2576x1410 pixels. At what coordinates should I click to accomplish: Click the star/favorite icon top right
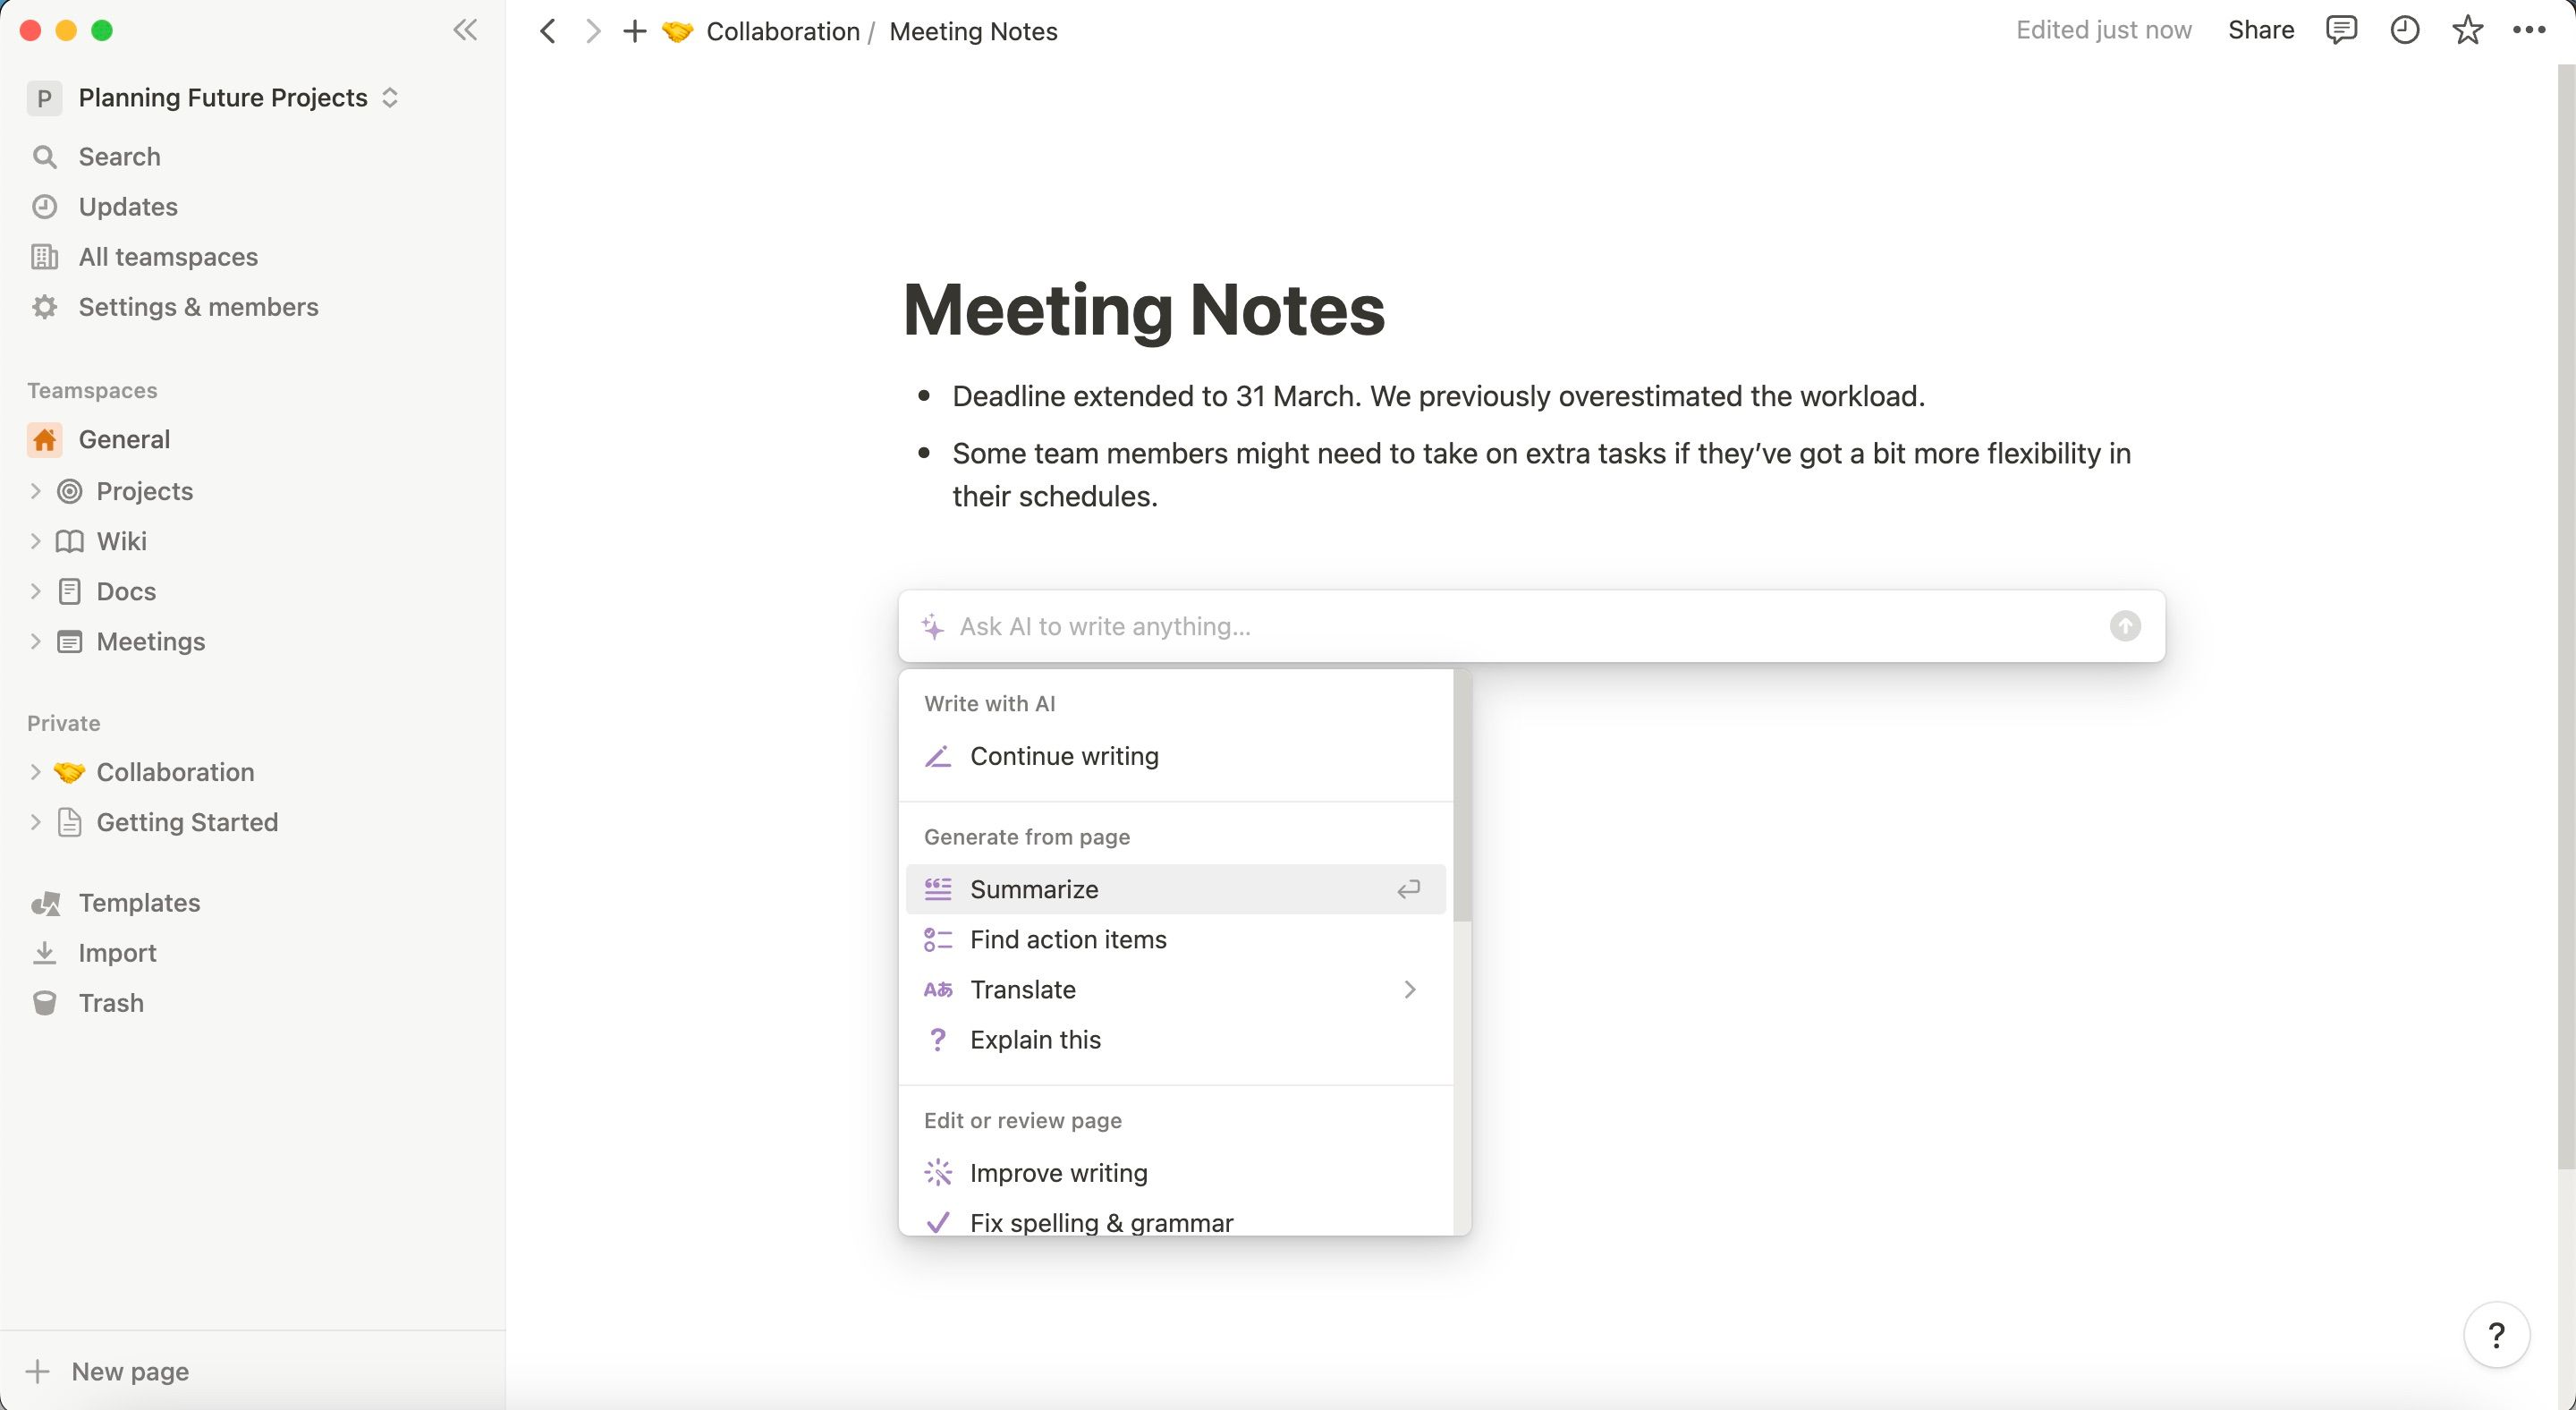[2469, 31]
